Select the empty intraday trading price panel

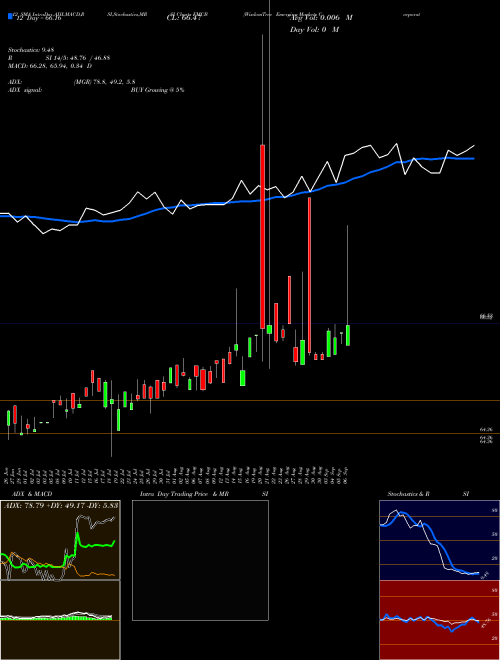[200, 560]
